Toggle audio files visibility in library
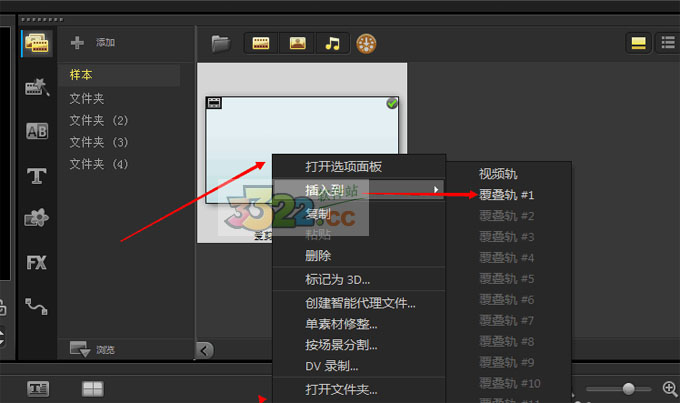This screenshot has width=680, height=403. click(332, 43)
